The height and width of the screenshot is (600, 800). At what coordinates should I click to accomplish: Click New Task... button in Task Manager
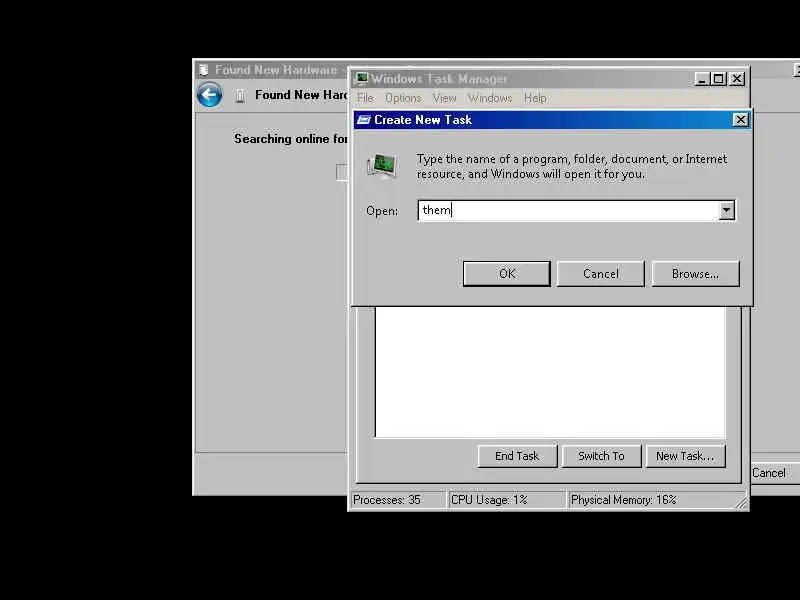point(685,456)
